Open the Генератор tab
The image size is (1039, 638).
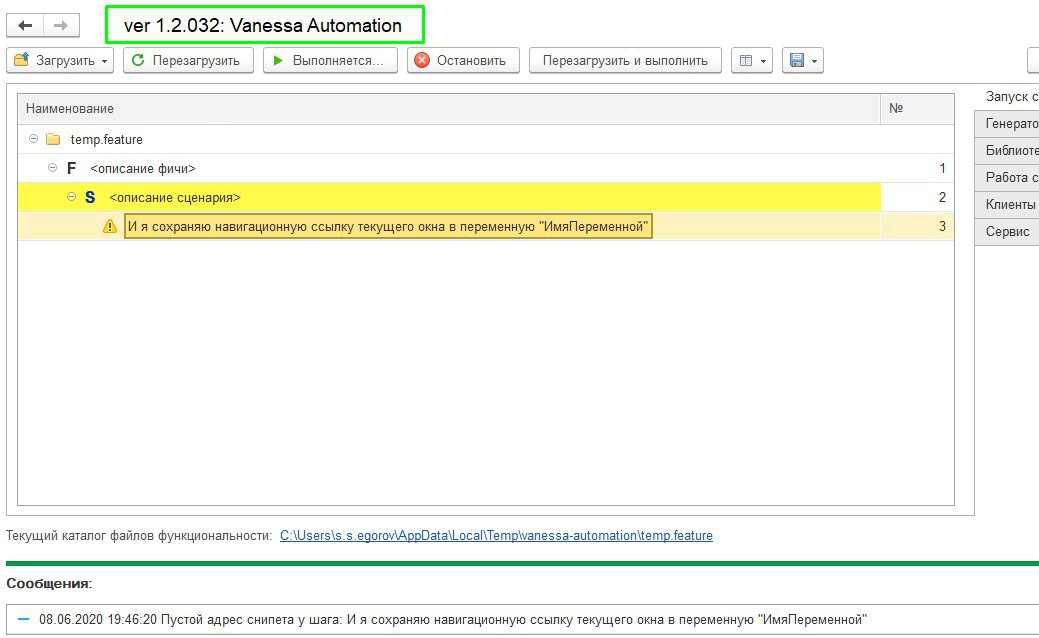(x=1009, y=123)
